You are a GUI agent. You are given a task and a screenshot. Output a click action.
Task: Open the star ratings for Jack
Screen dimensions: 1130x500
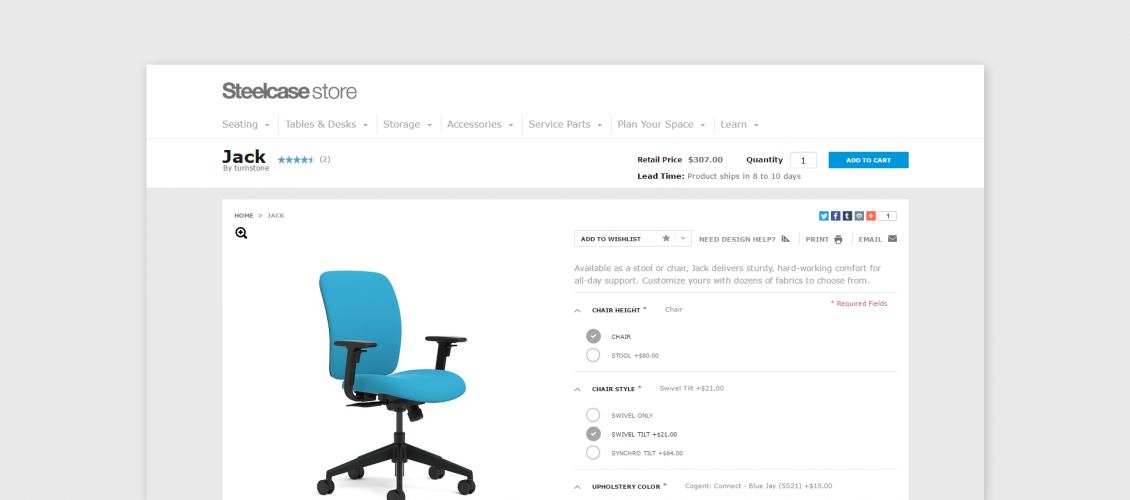point(296,160)
